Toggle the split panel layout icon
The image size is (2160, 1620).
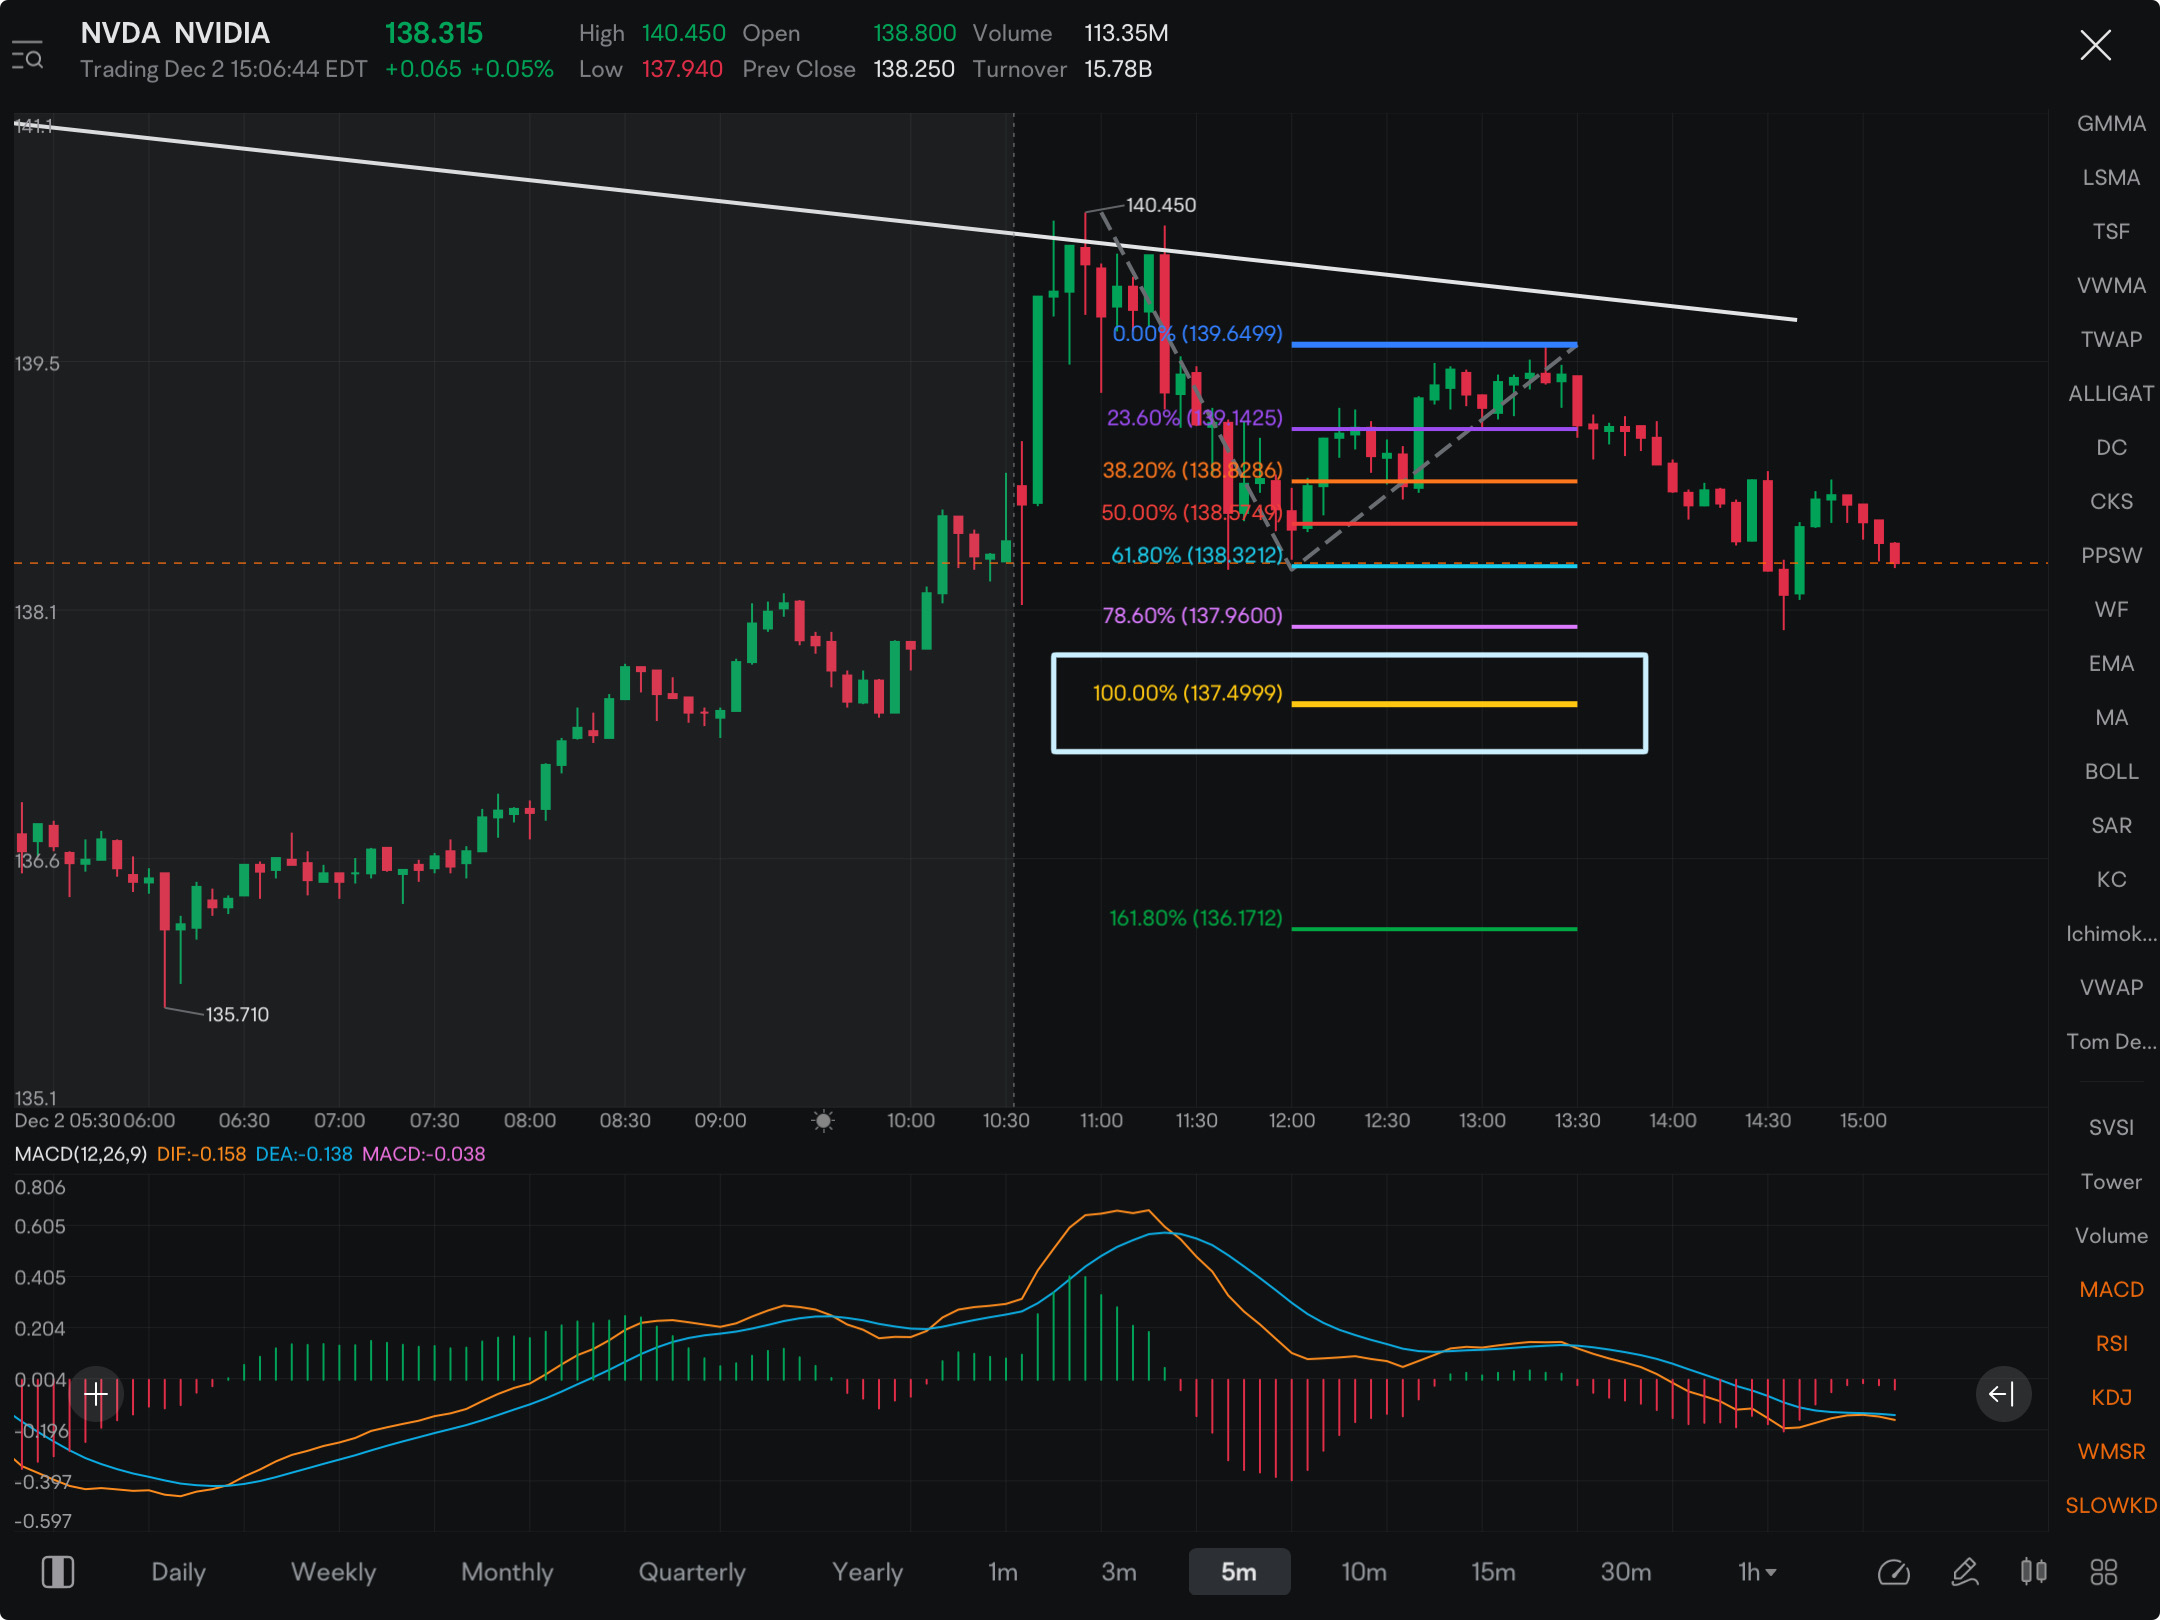coord(58,1572)
